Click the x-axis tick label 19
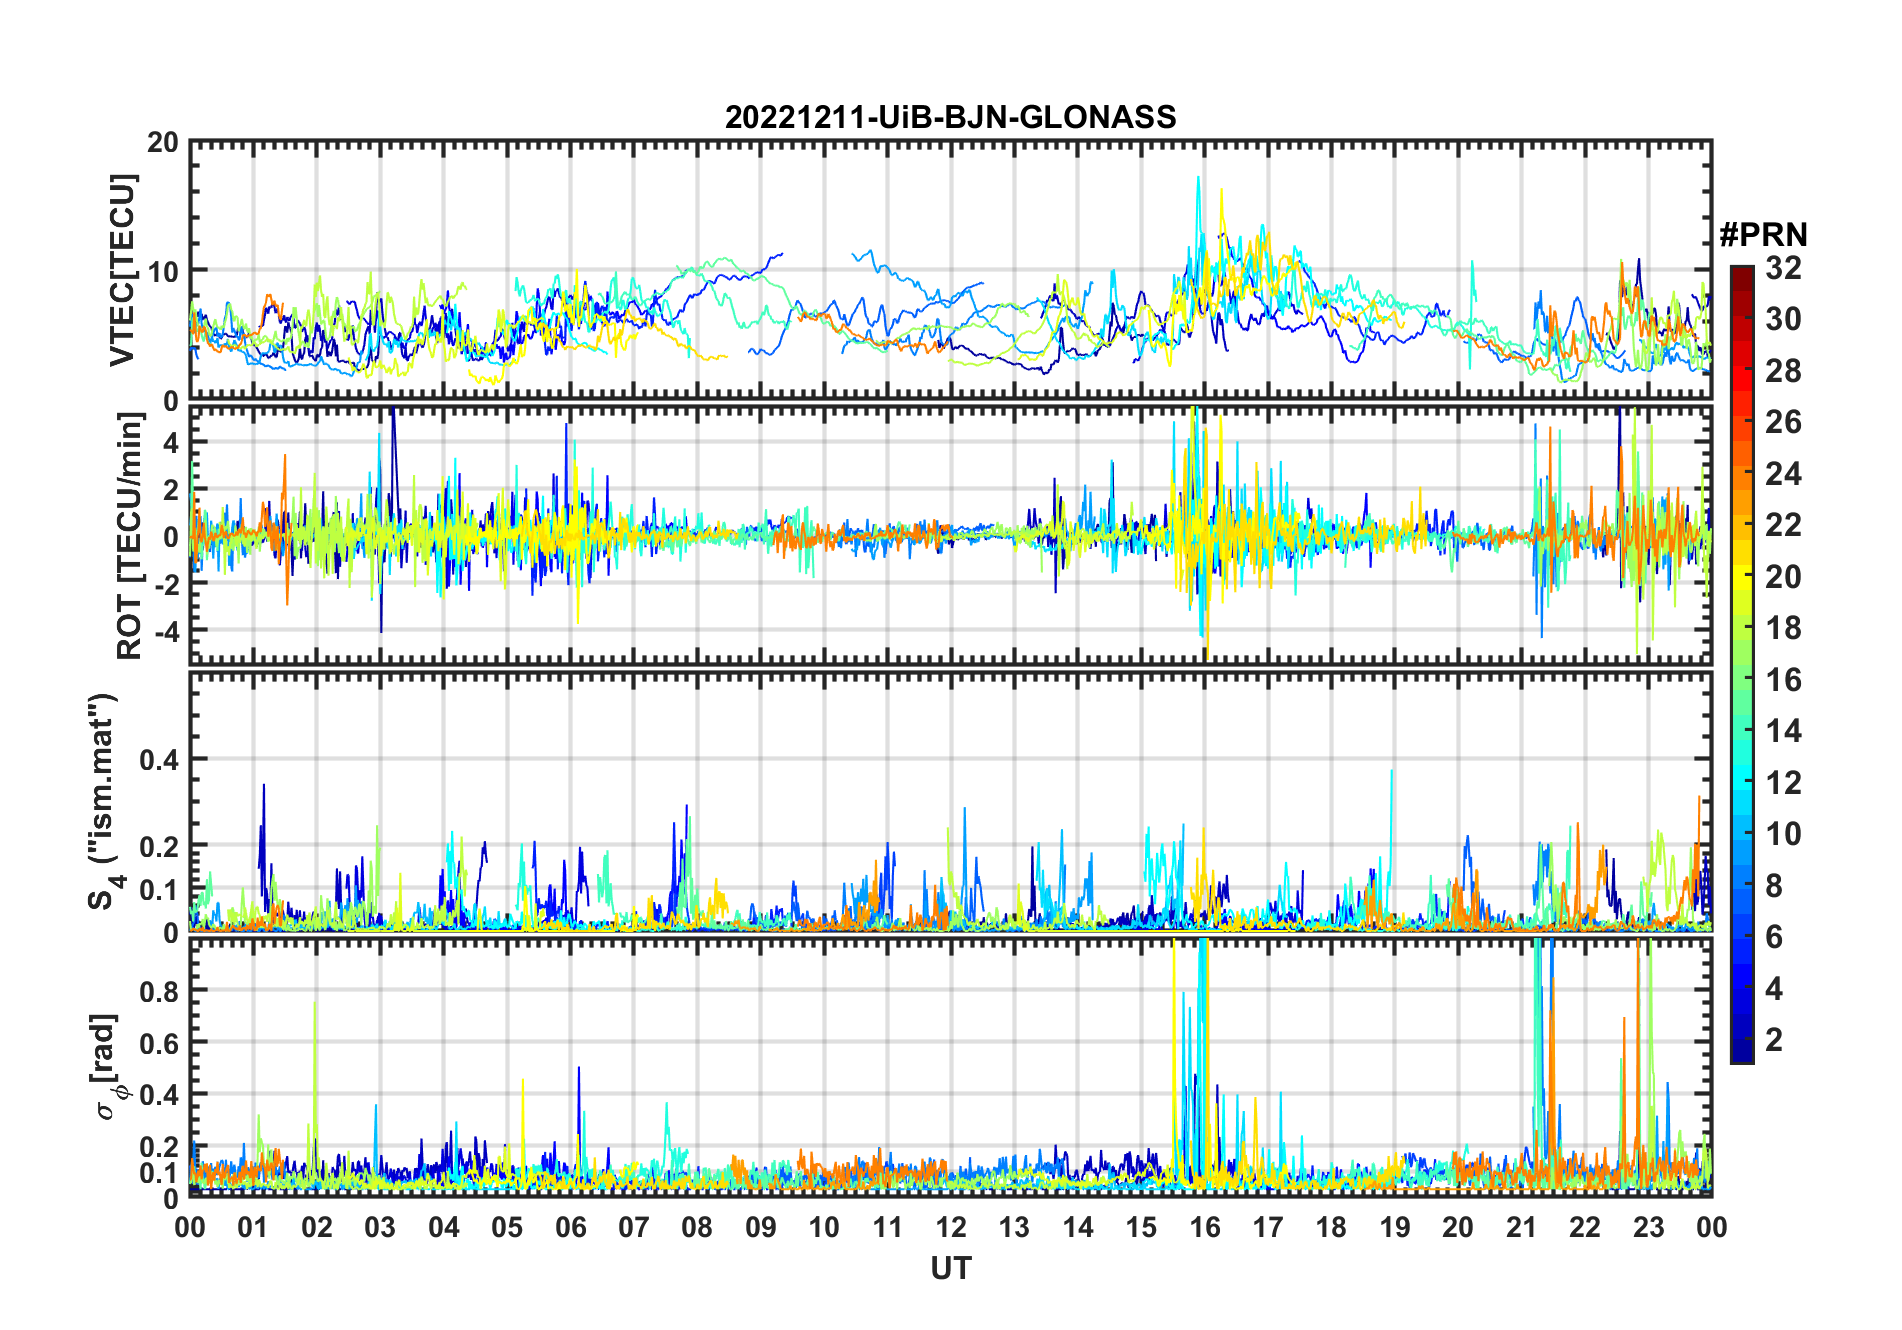The image size is (1902, 1330). (x=1395, y=1227)
